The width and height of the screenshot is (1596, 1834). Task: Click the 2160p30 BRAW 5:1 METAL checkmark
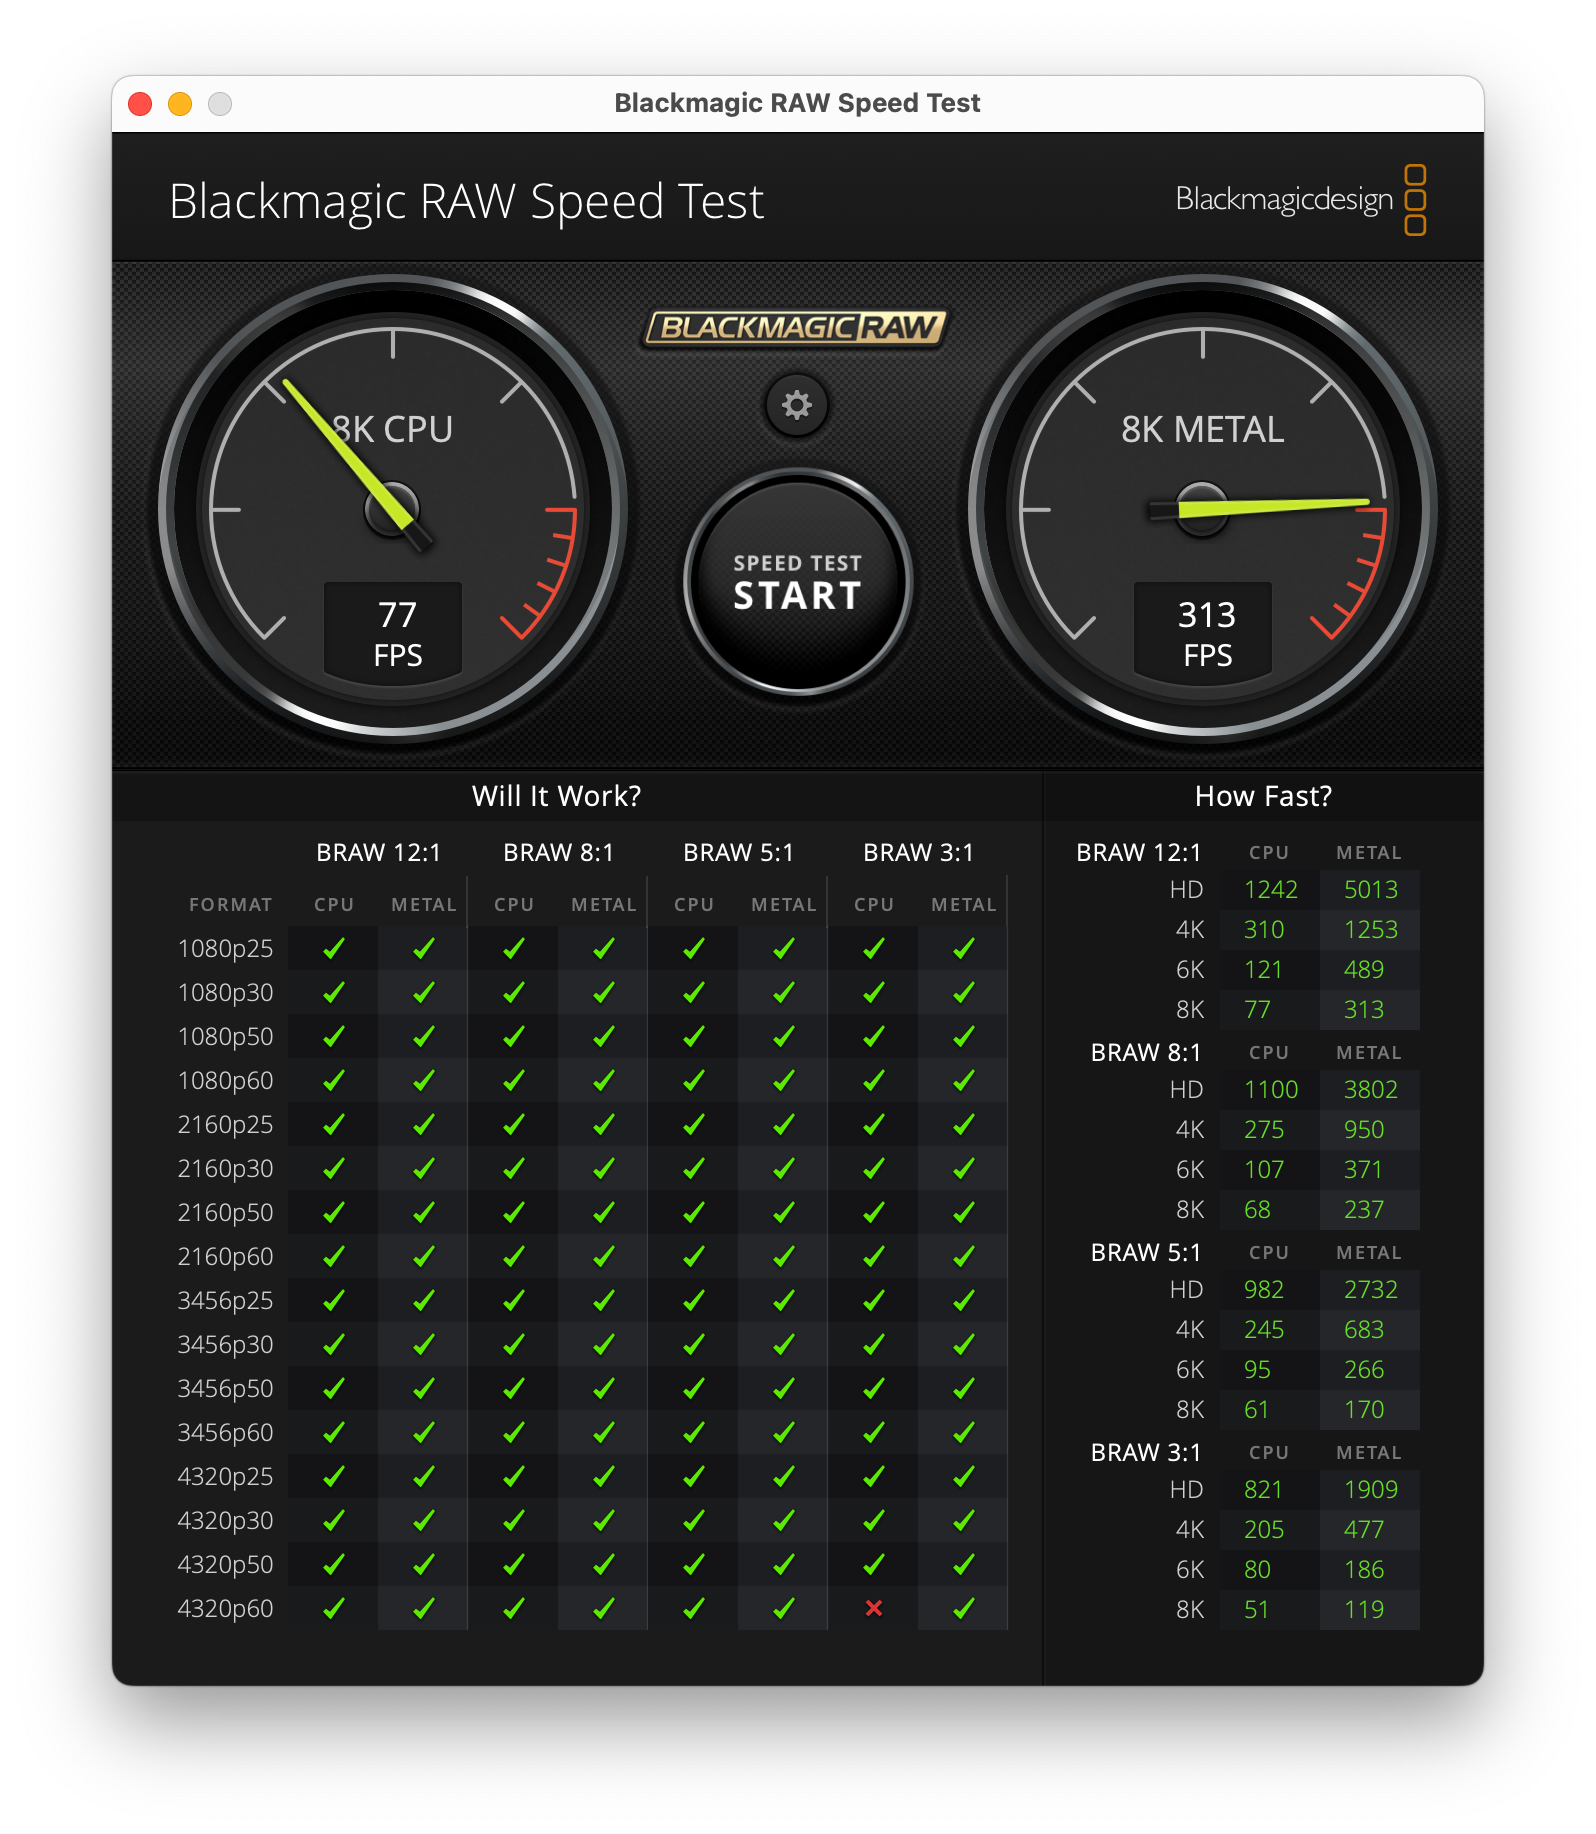click(784, 1168)
